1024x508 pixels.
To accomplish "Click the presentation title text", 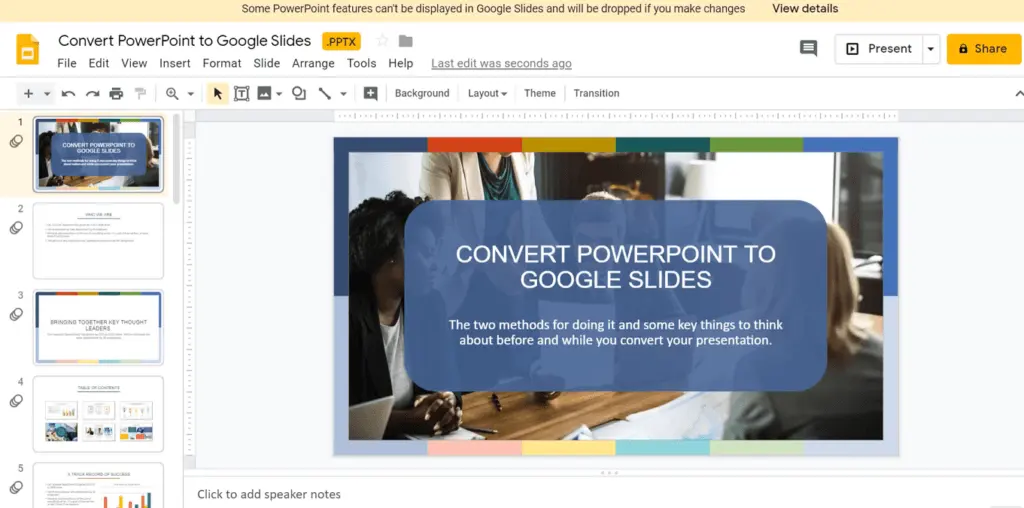I will 184,40.
